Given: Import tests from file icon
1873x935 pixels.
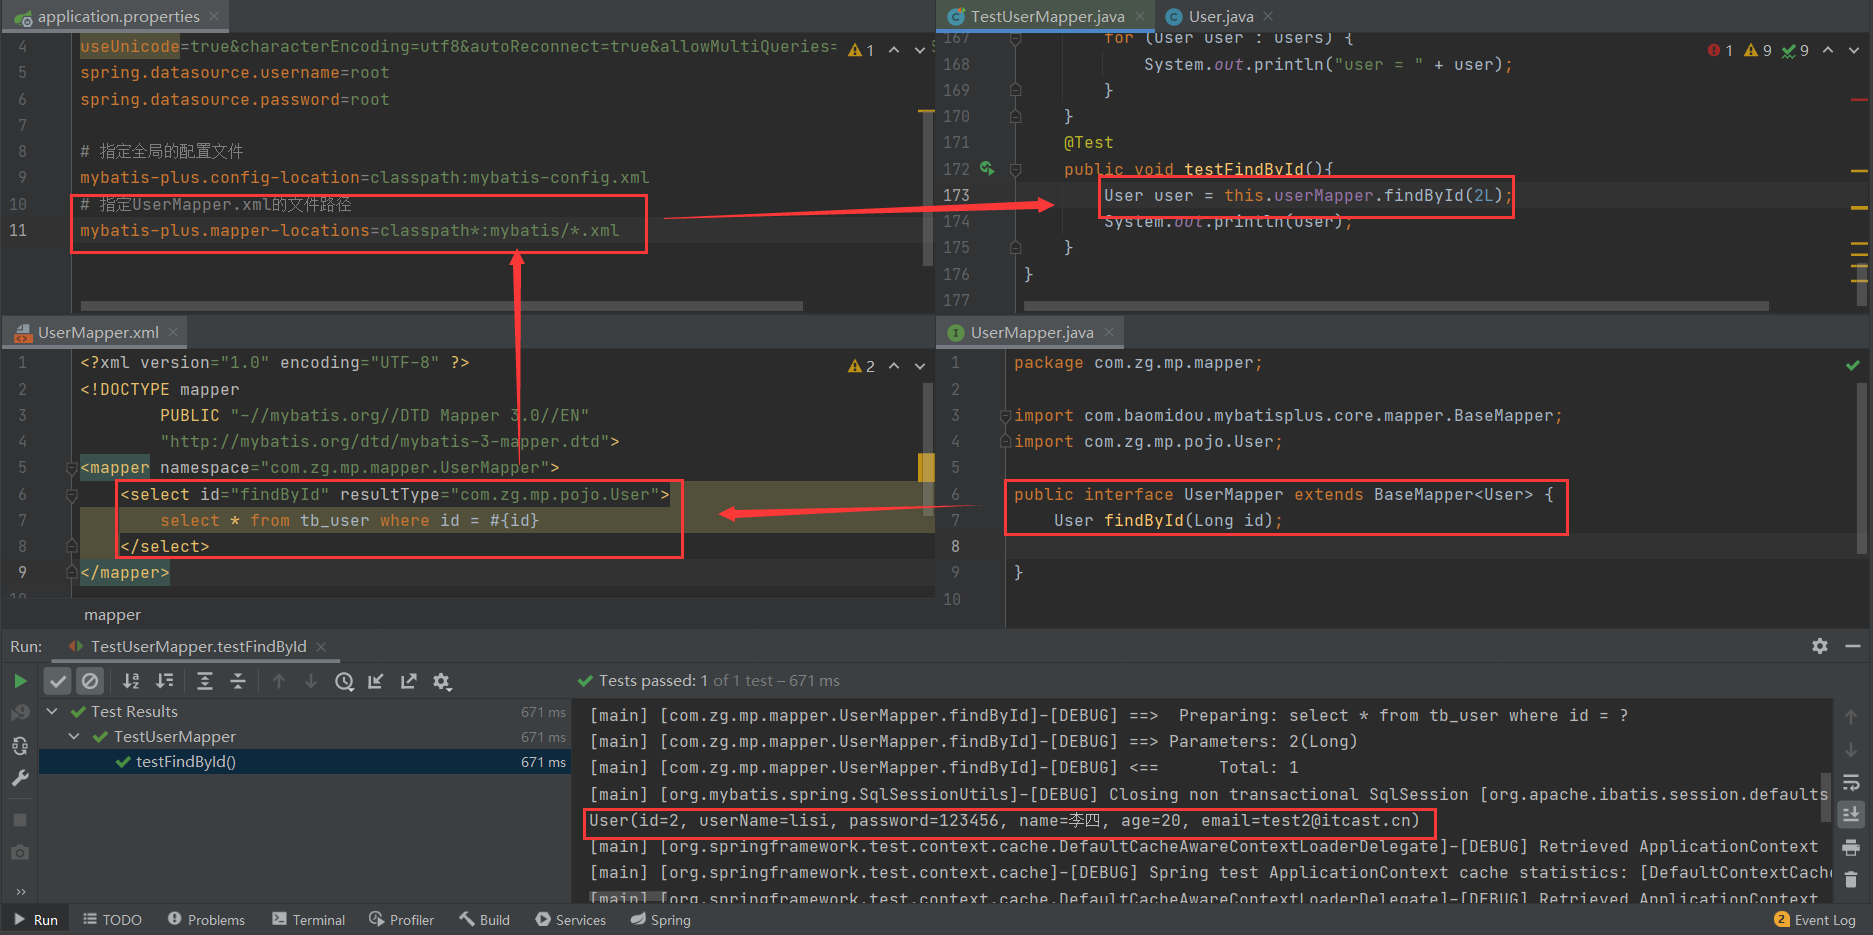Looking at the screenshot, I should pyautogui.click(x=376, y=681).
